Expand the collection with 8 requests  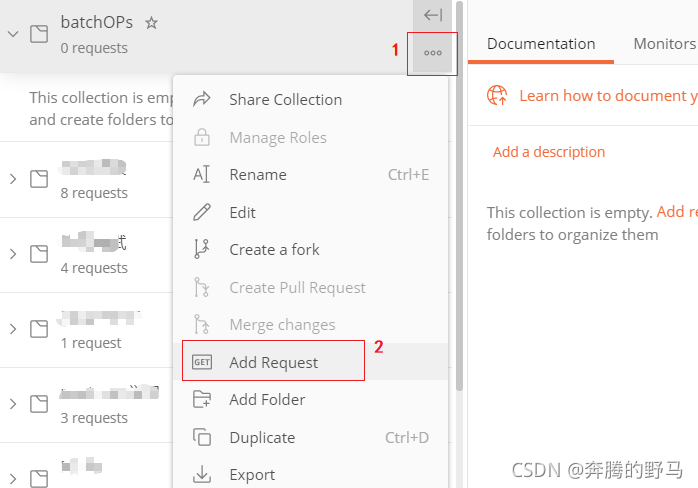pos(13,179)
